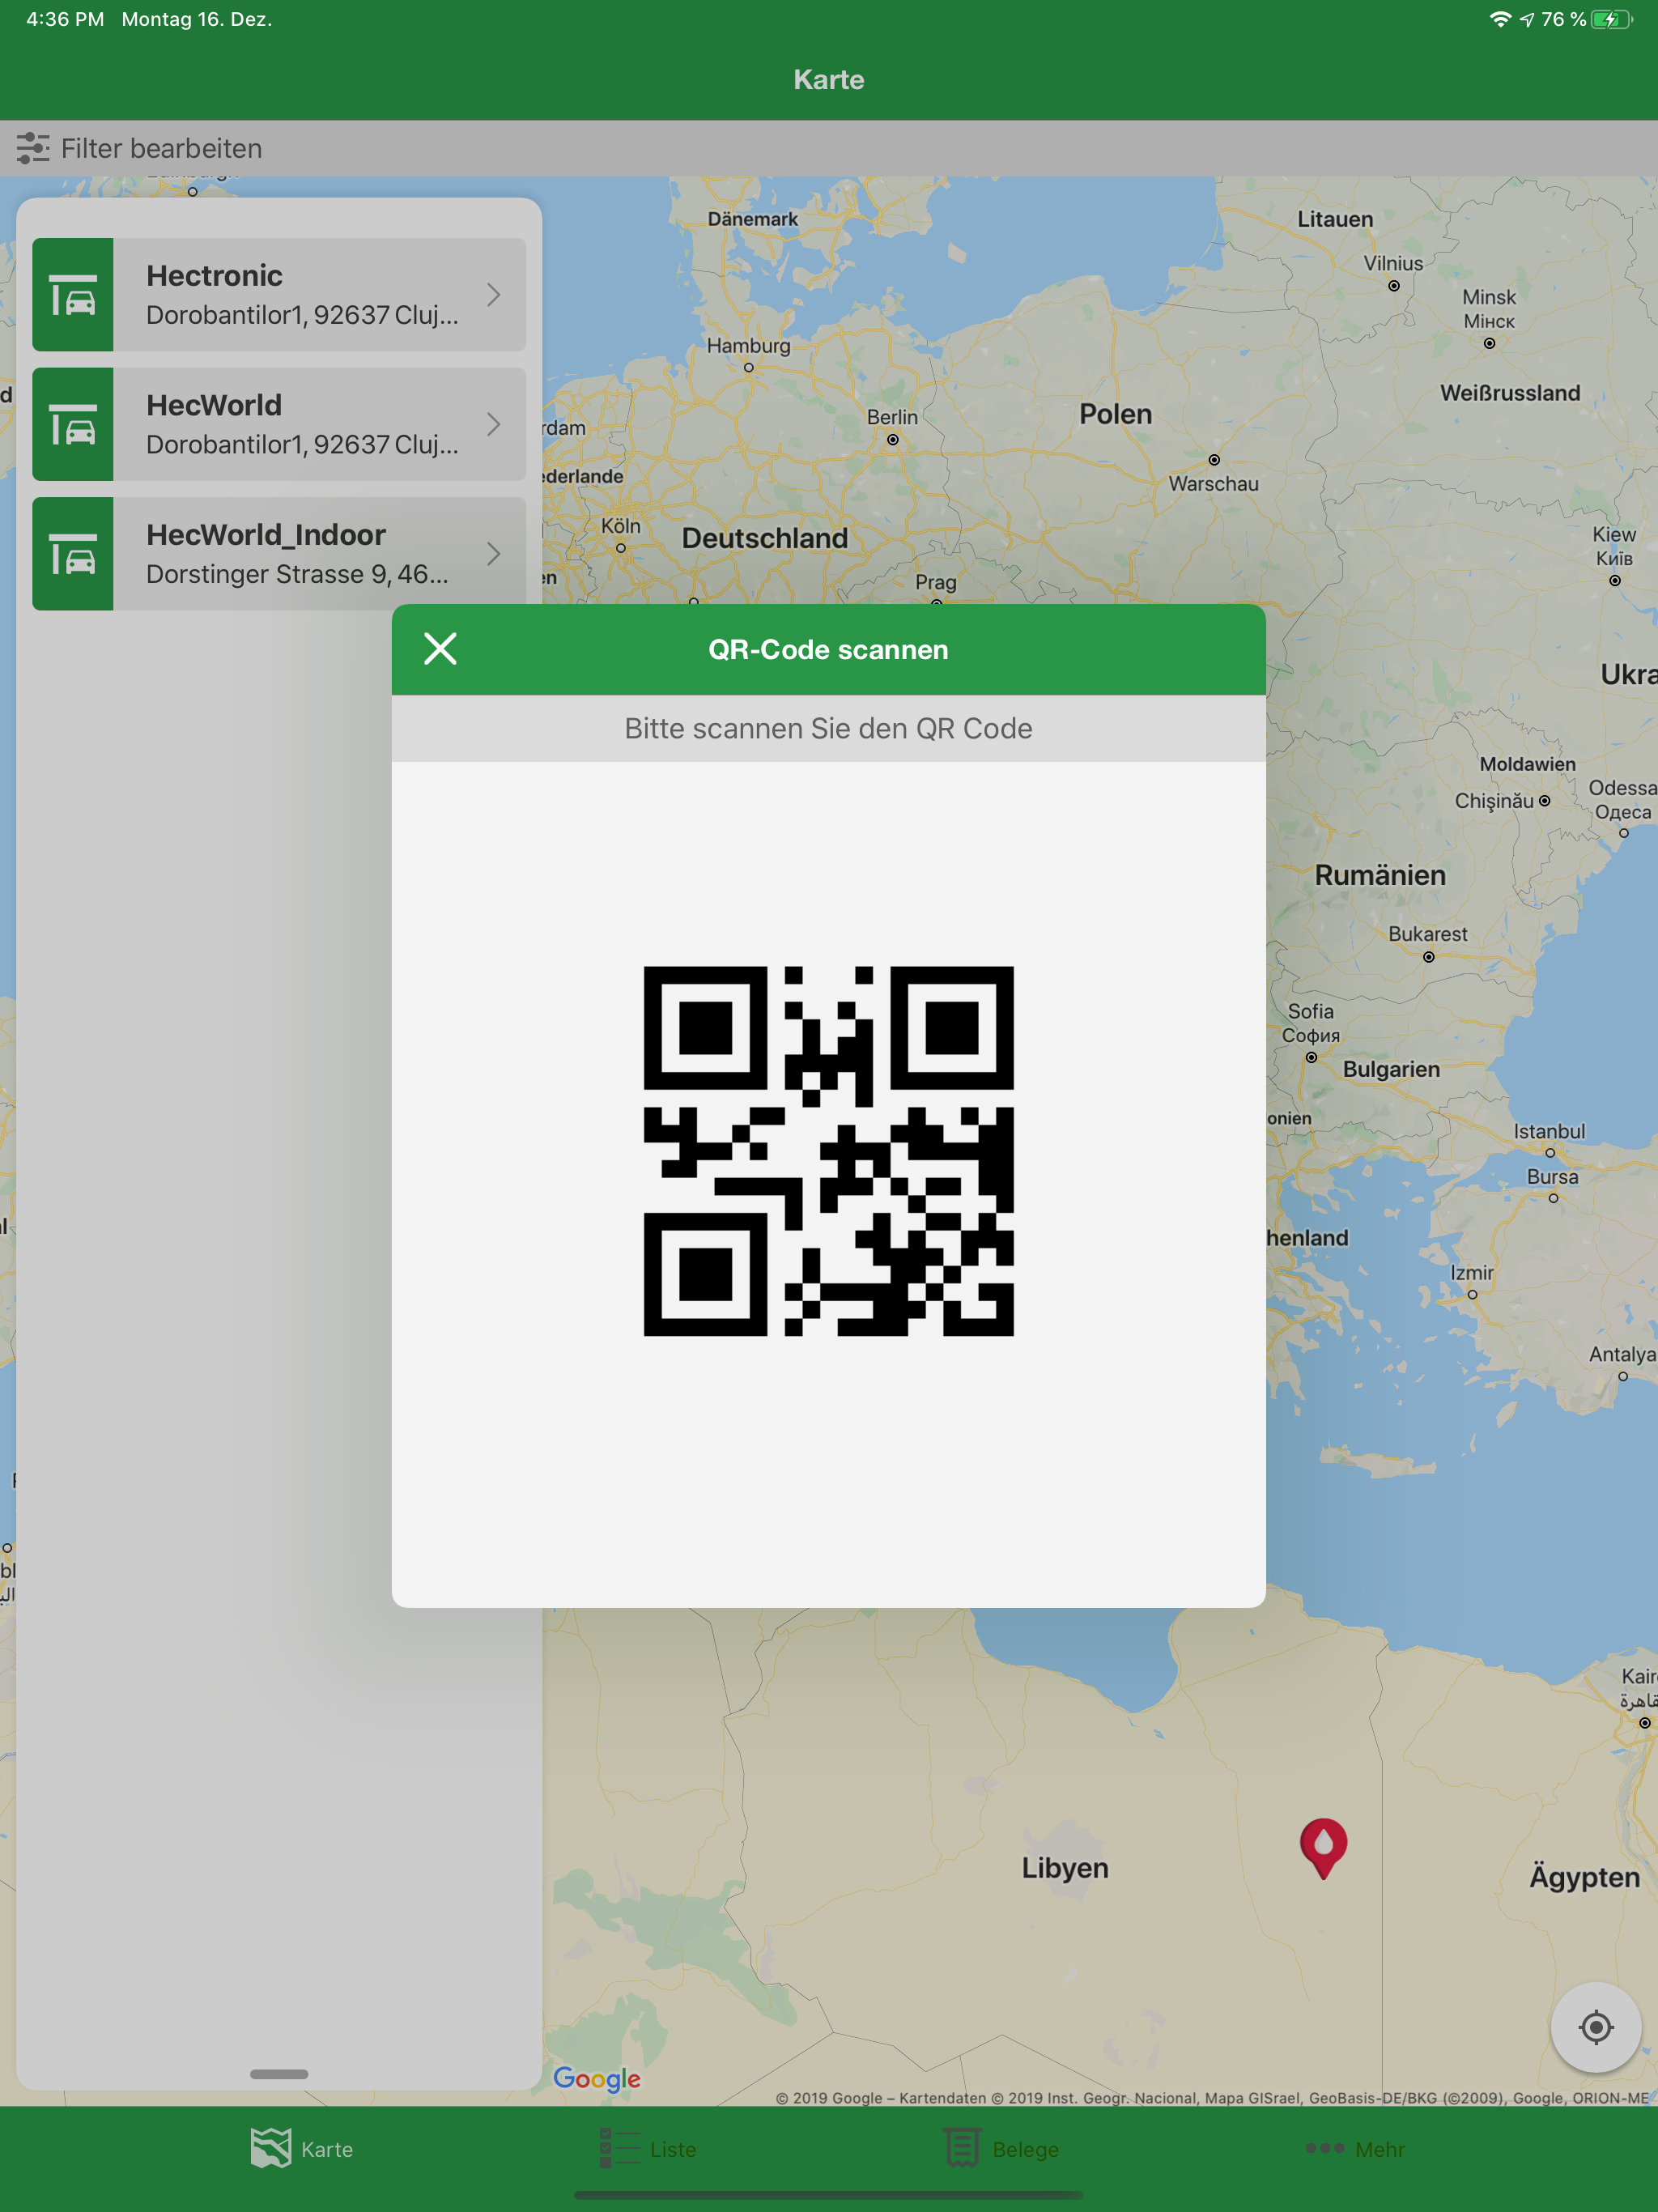Select the HecWorld_Indoor car park icon

click(x=73, y=554)
